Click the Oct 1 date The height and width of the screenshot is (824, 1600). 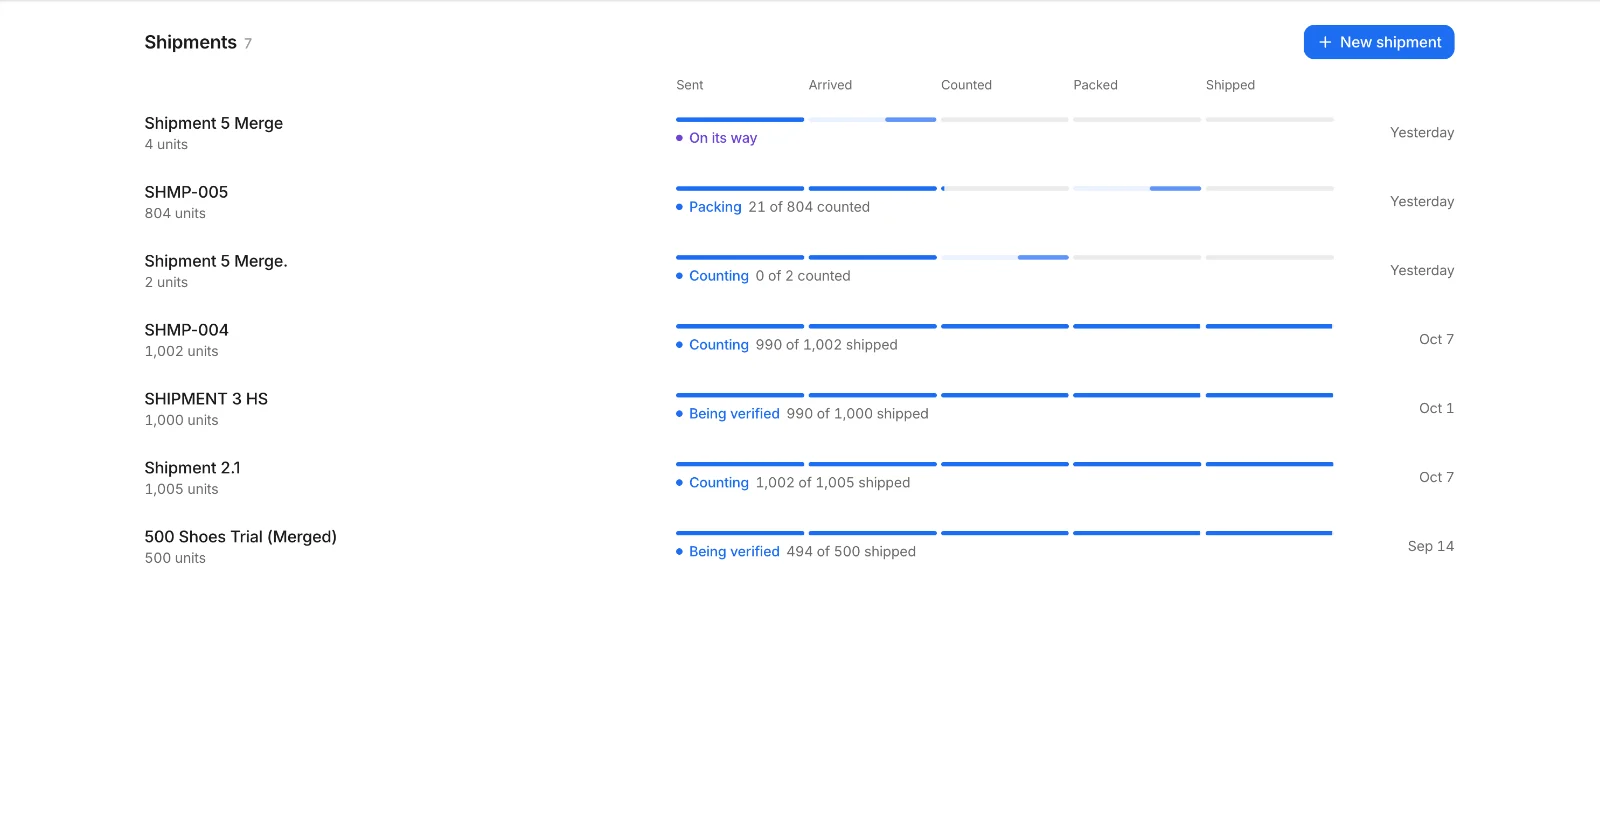click(1436, 408)
